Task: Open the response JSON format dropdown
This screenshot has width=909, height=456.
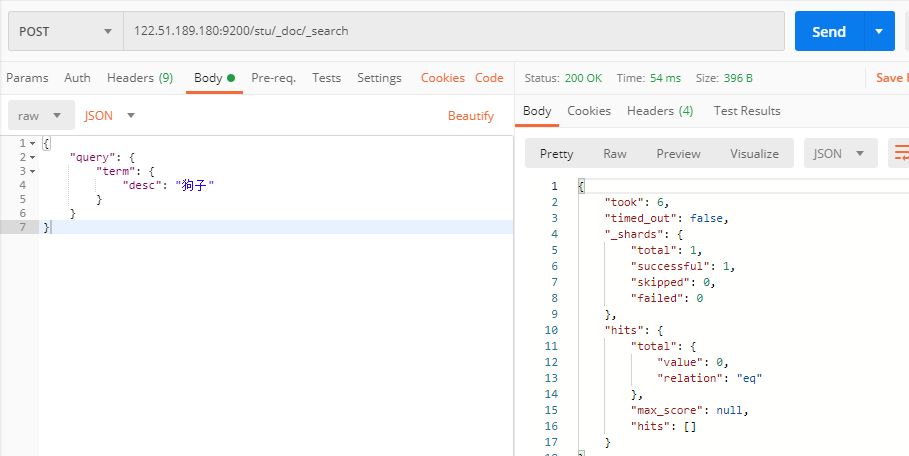Action: click(840, 154)
